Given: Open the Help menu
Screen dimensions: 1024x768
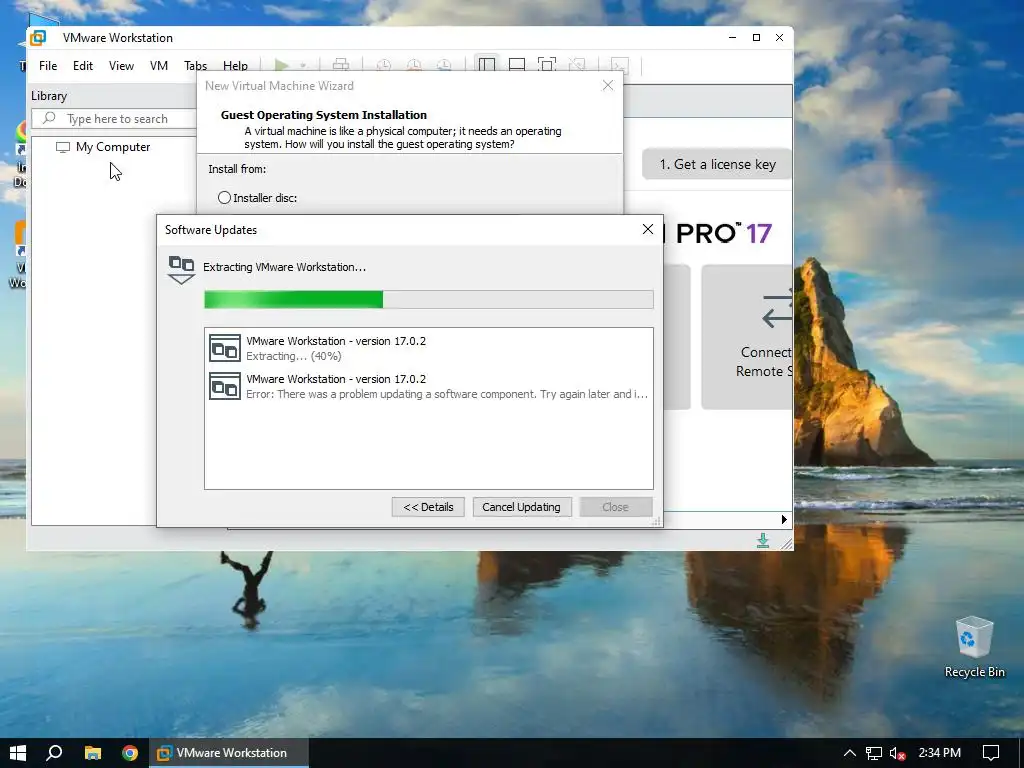Looking at the screenshot, I should tap(235, 66).
